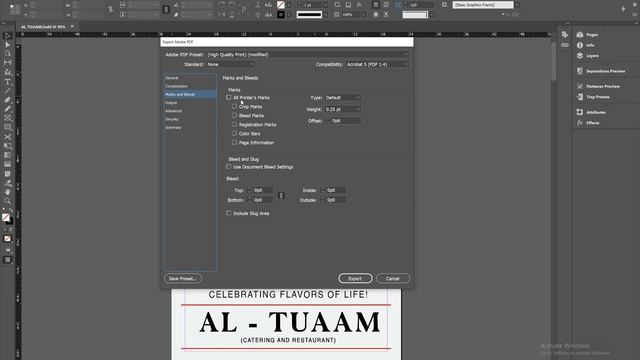Select the Eyedropper tool
Viewport: 640px width, 360px height.
coord(7,183)
